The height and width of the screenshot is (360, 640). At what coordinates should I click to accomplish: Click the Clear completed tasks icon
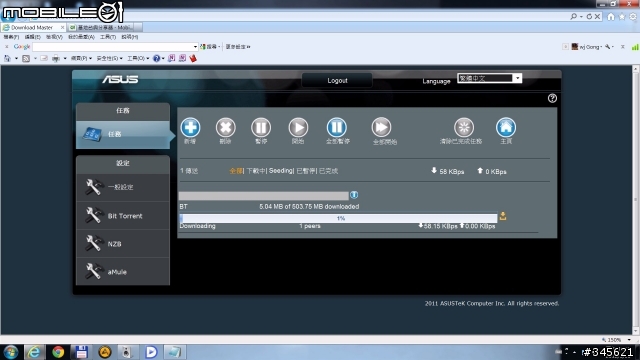[464, 127]
